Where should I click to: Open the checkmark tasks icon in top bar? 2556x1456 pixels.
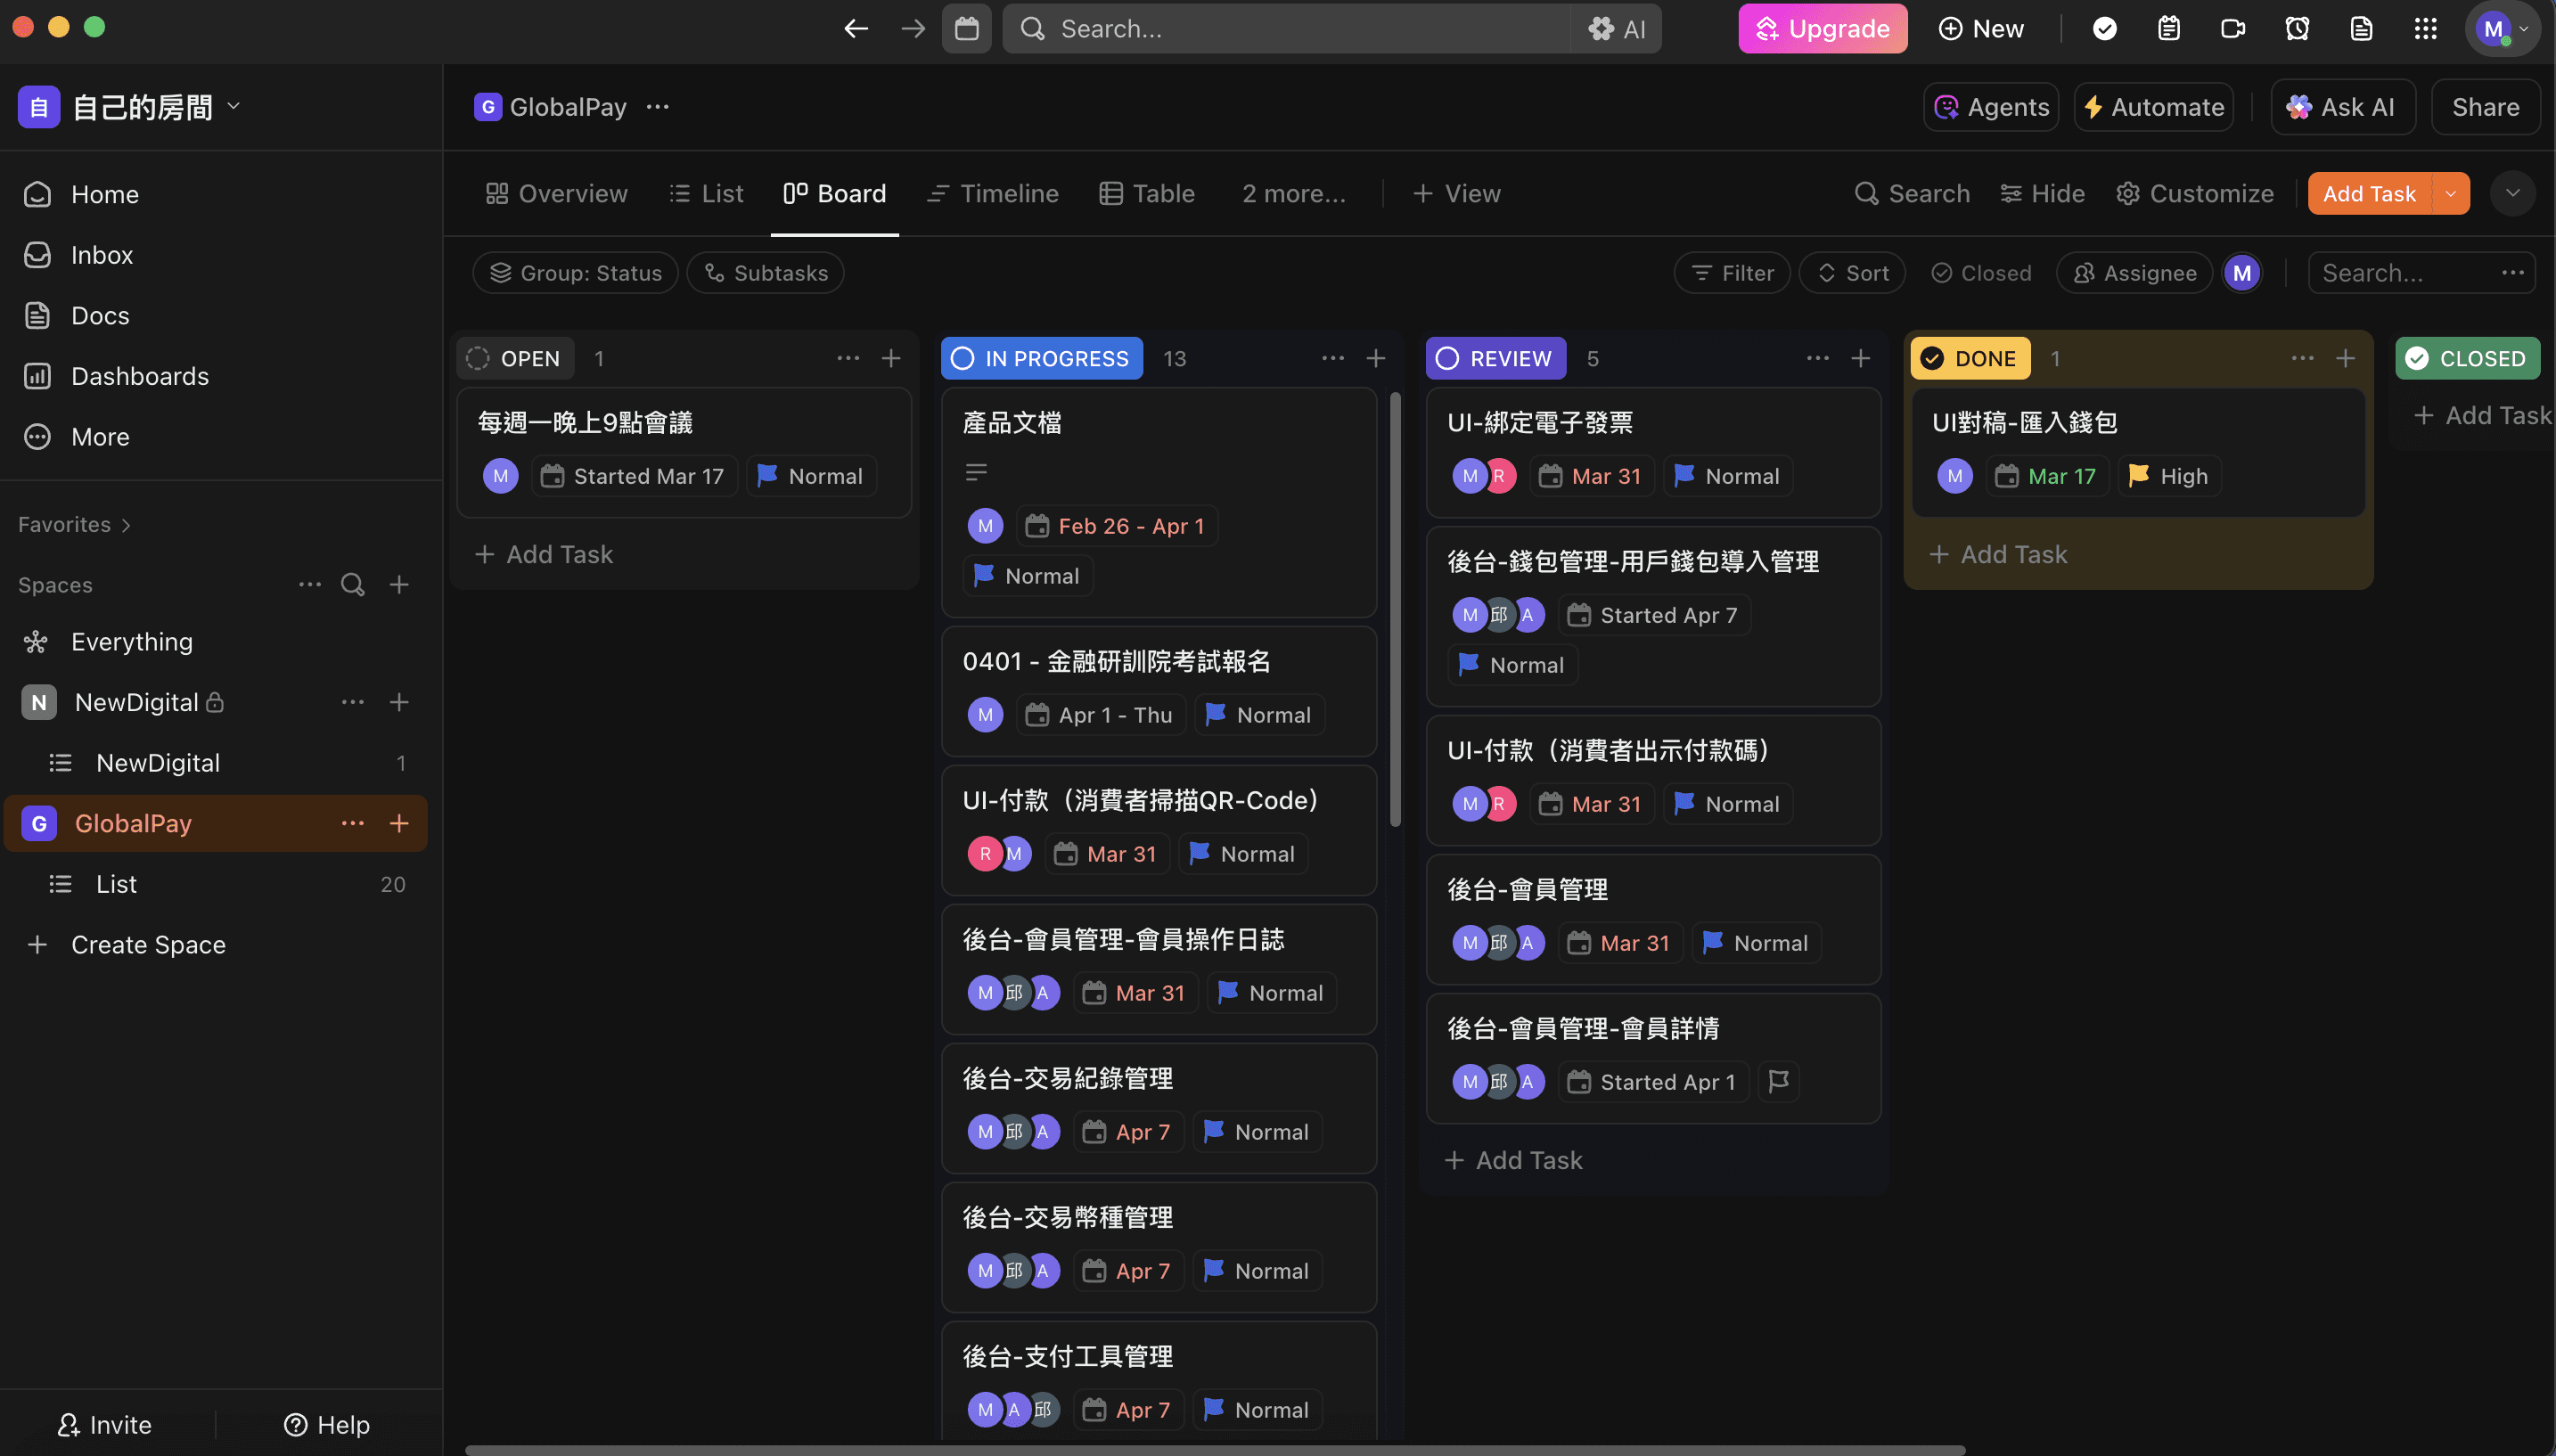pos(2104,28)
